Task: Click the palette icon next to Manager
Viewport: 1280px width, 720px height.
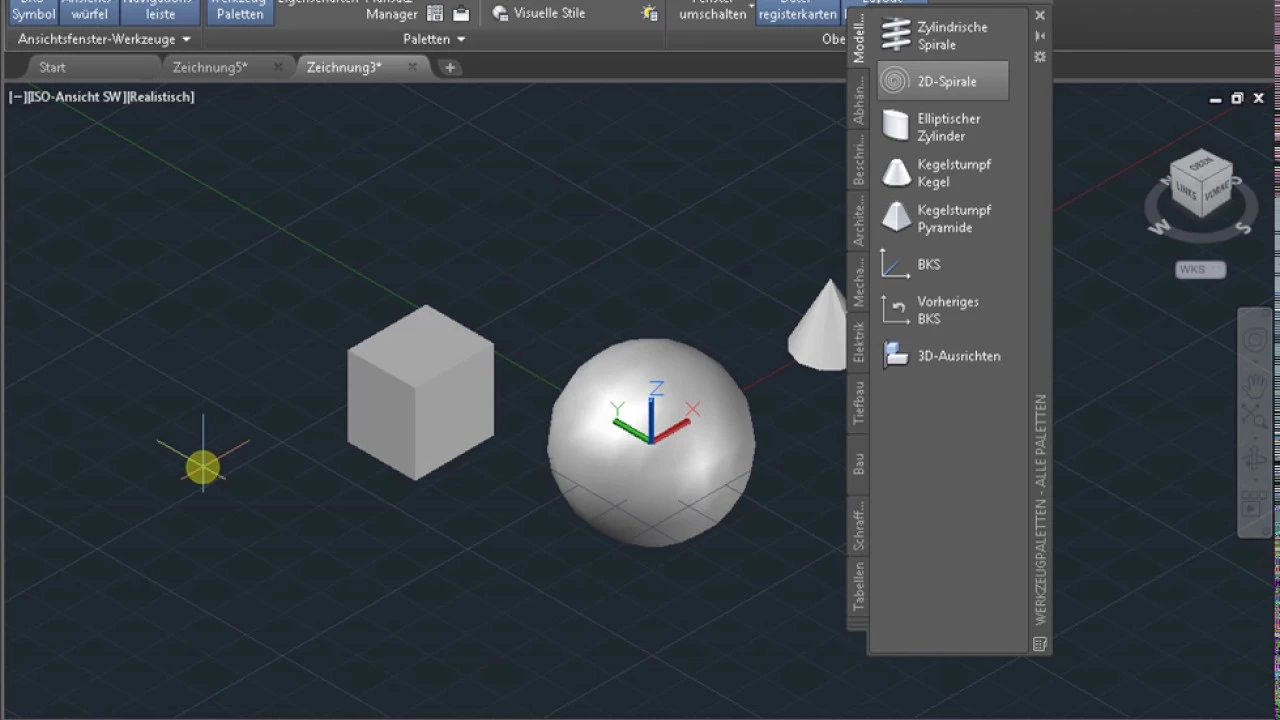Action: 435,13
